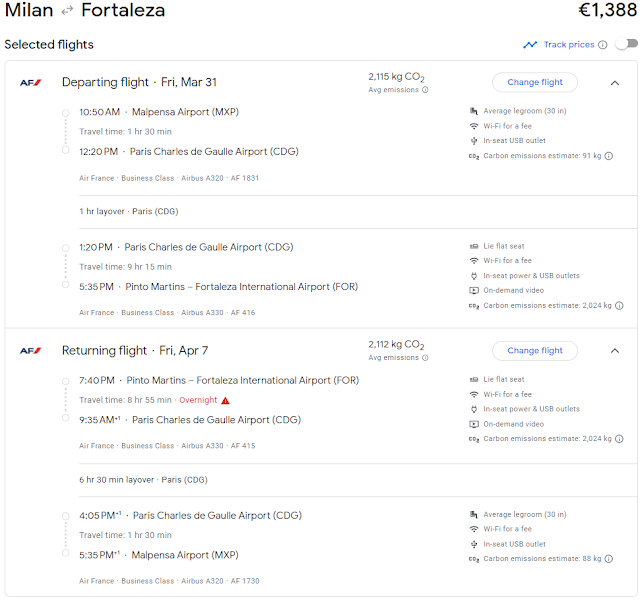Image resolution: width=640 pixels, height=600 pixels.
Task: Click the Wi-Fi icon for flight AF 1730
Action: [x=473, y=529]
